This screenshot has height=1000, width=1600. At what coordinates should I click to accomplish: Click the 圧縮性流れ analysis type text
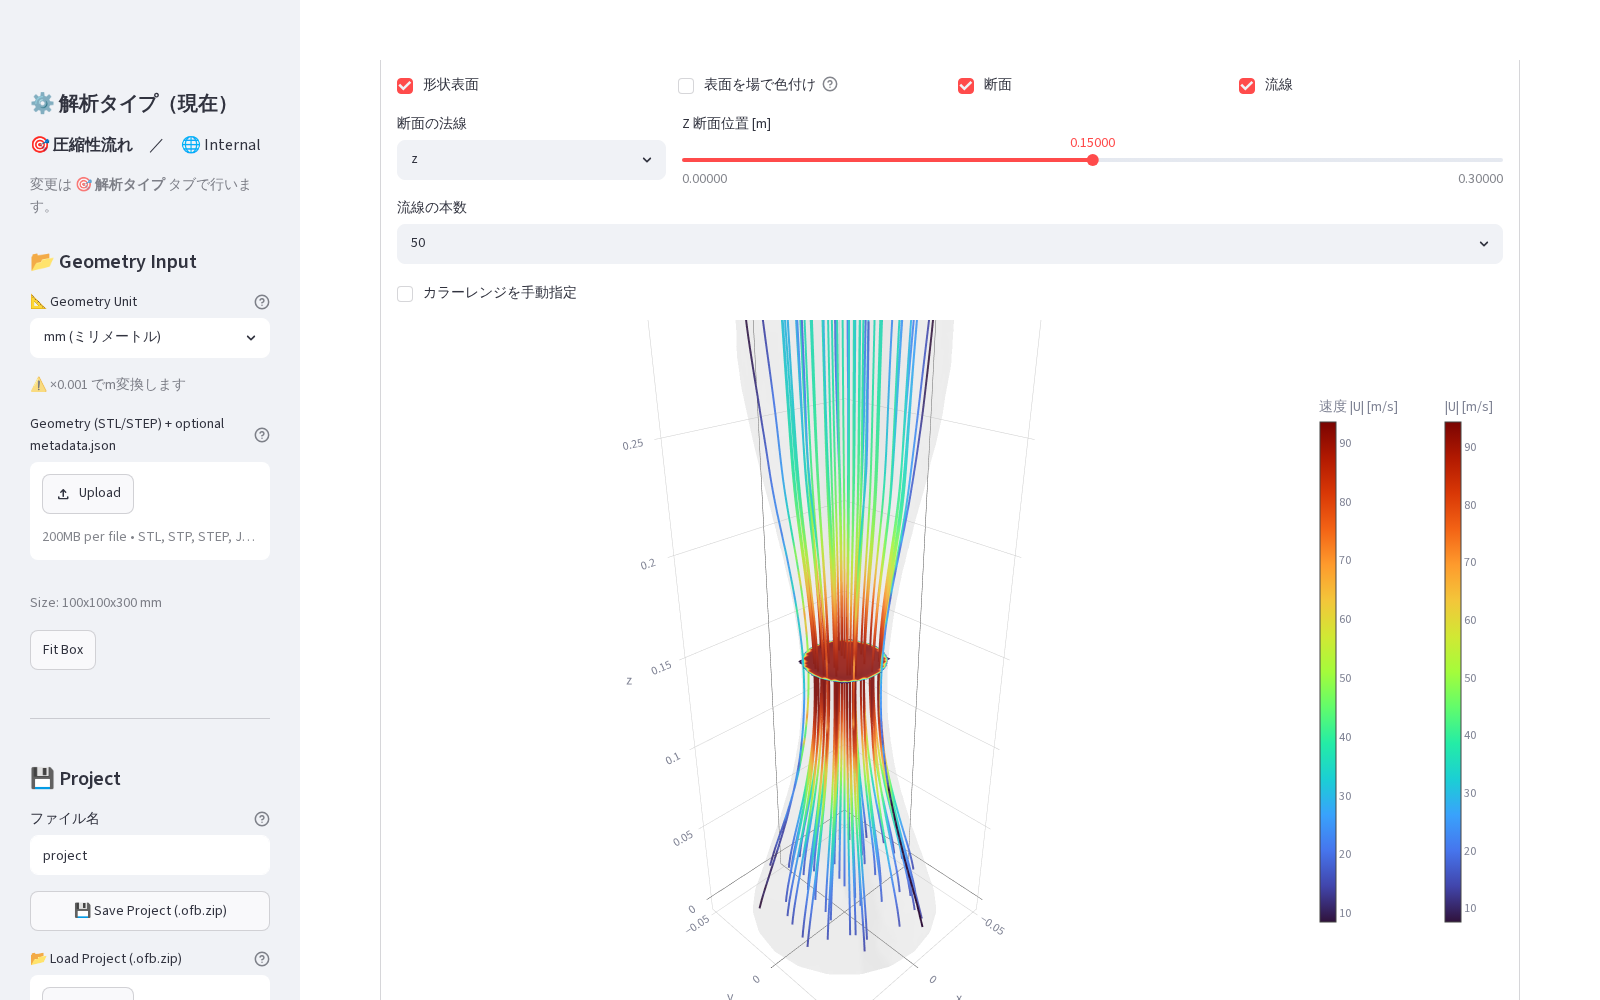click(x=92, y=145)
